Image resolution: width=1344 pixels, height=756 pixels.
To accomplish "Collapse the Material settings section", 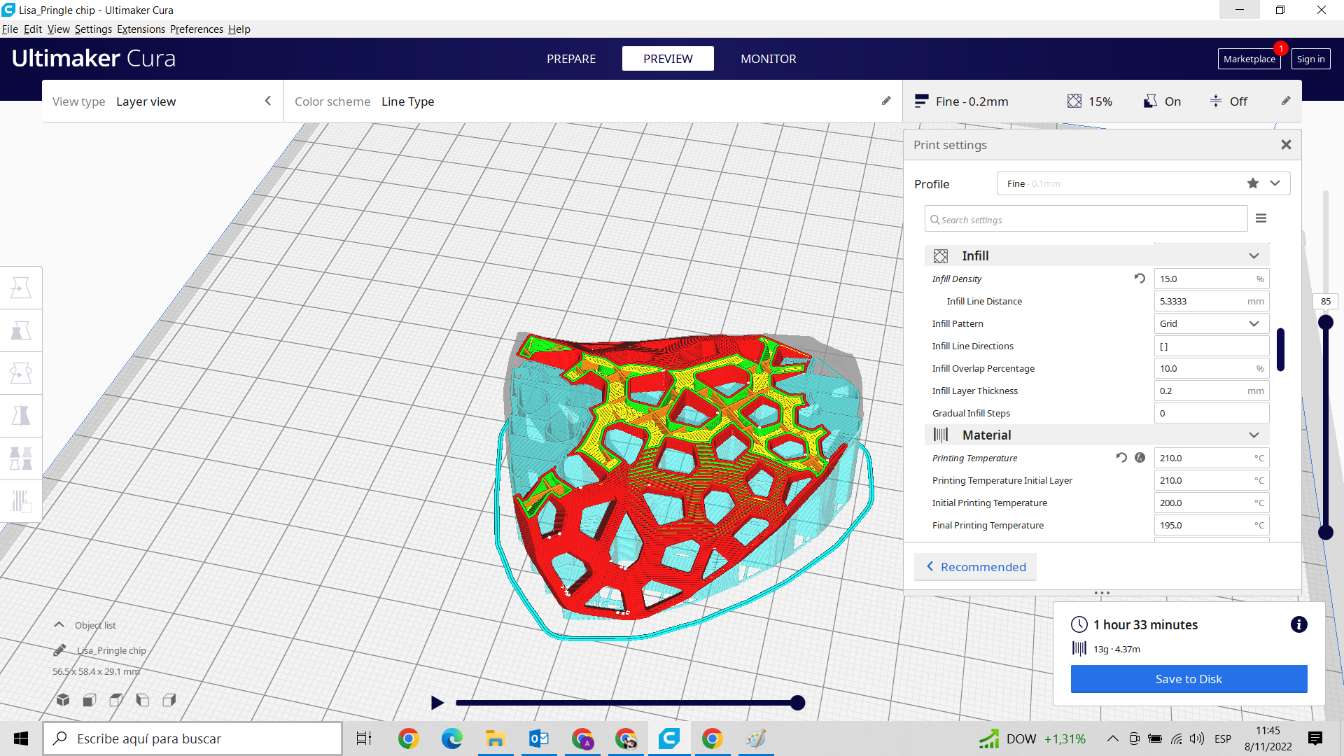I will 1254,435.
